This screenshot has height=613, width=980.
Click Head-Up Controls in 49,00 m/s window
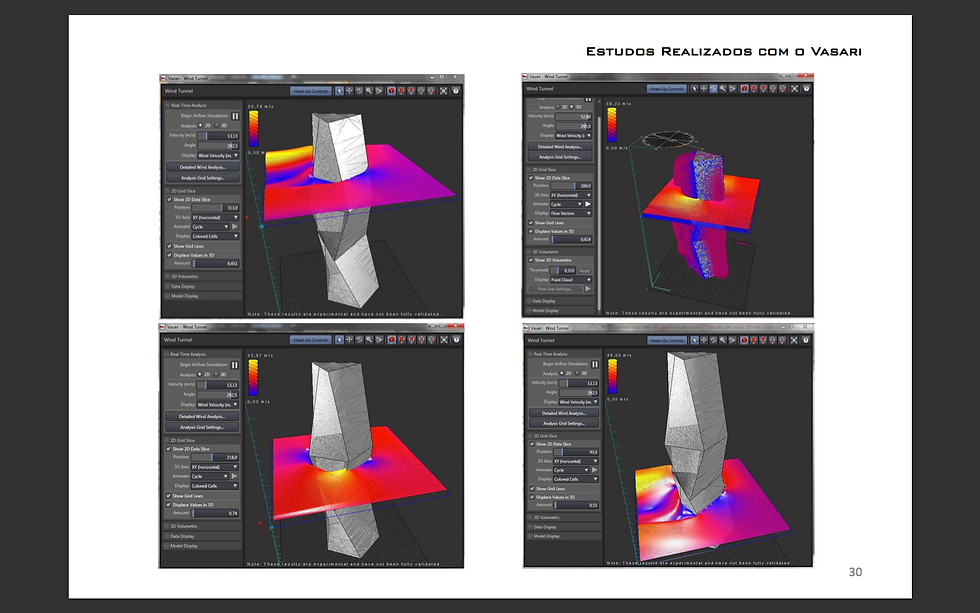click(666, 341)
